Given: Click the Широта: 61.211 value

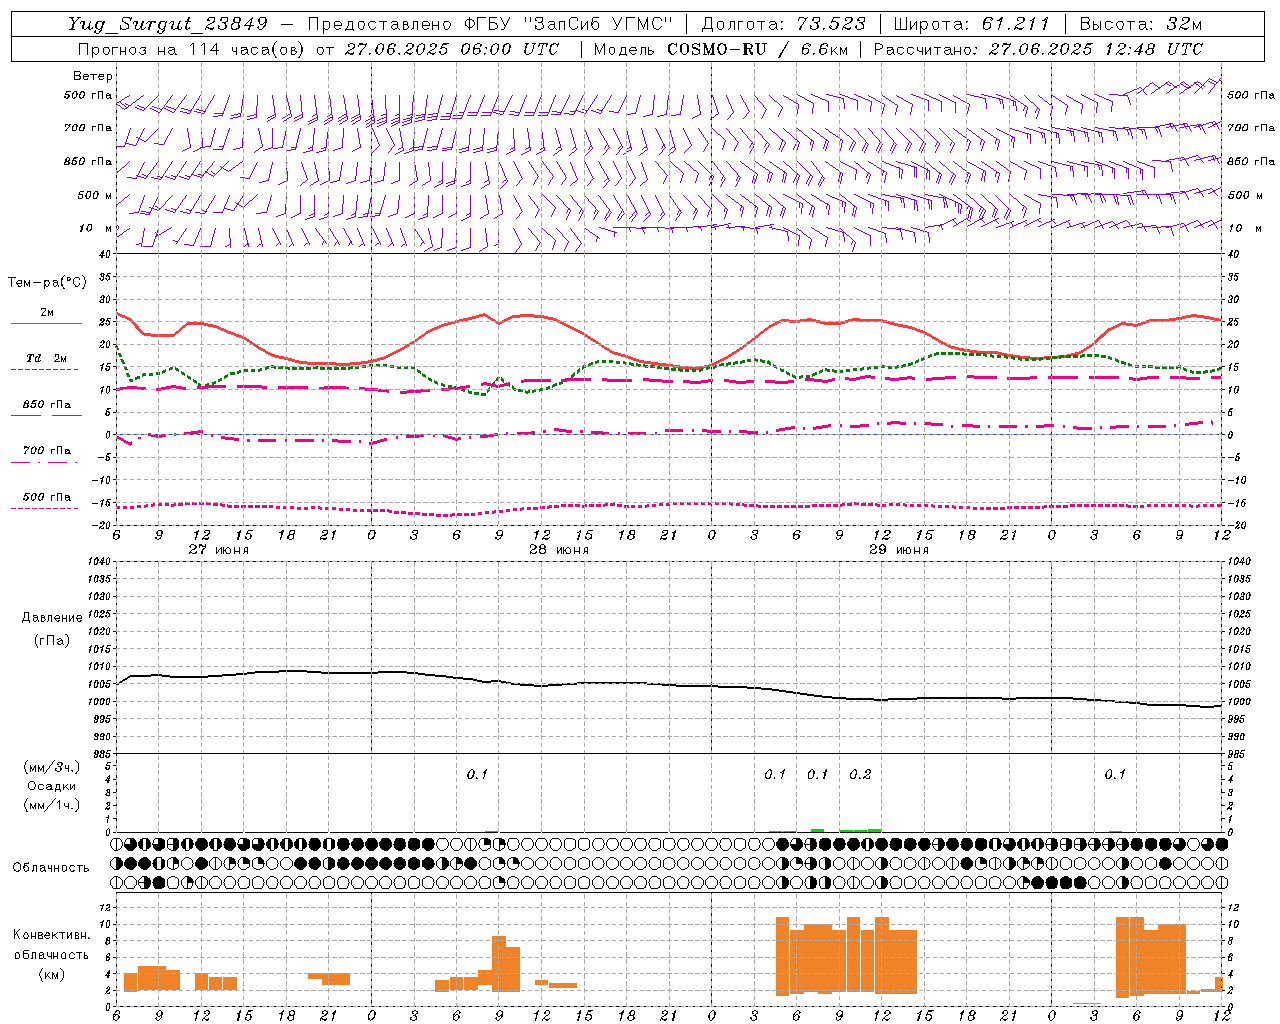Looking at the screenshot, I should [971, 24].
